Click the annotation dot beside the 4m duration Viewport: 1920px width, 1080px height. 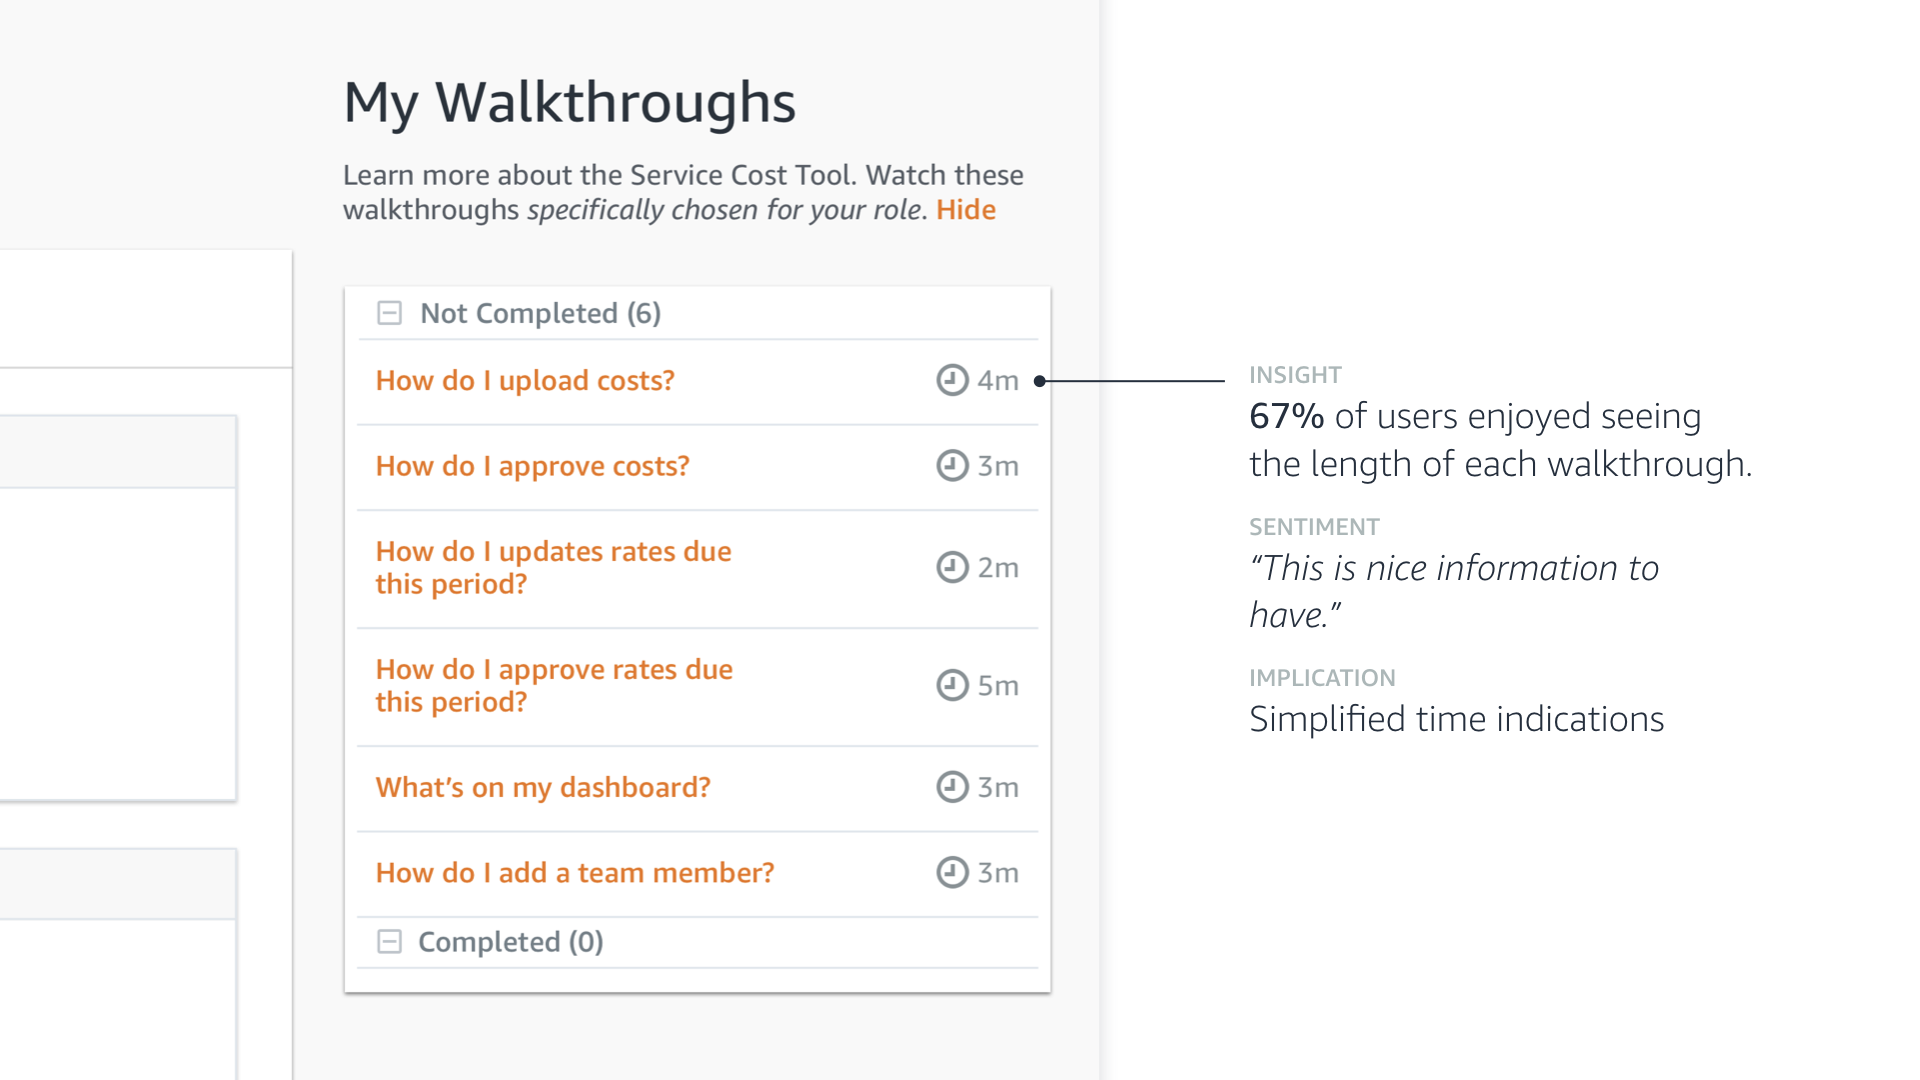pyautogui.click(x=1040, y=381)
